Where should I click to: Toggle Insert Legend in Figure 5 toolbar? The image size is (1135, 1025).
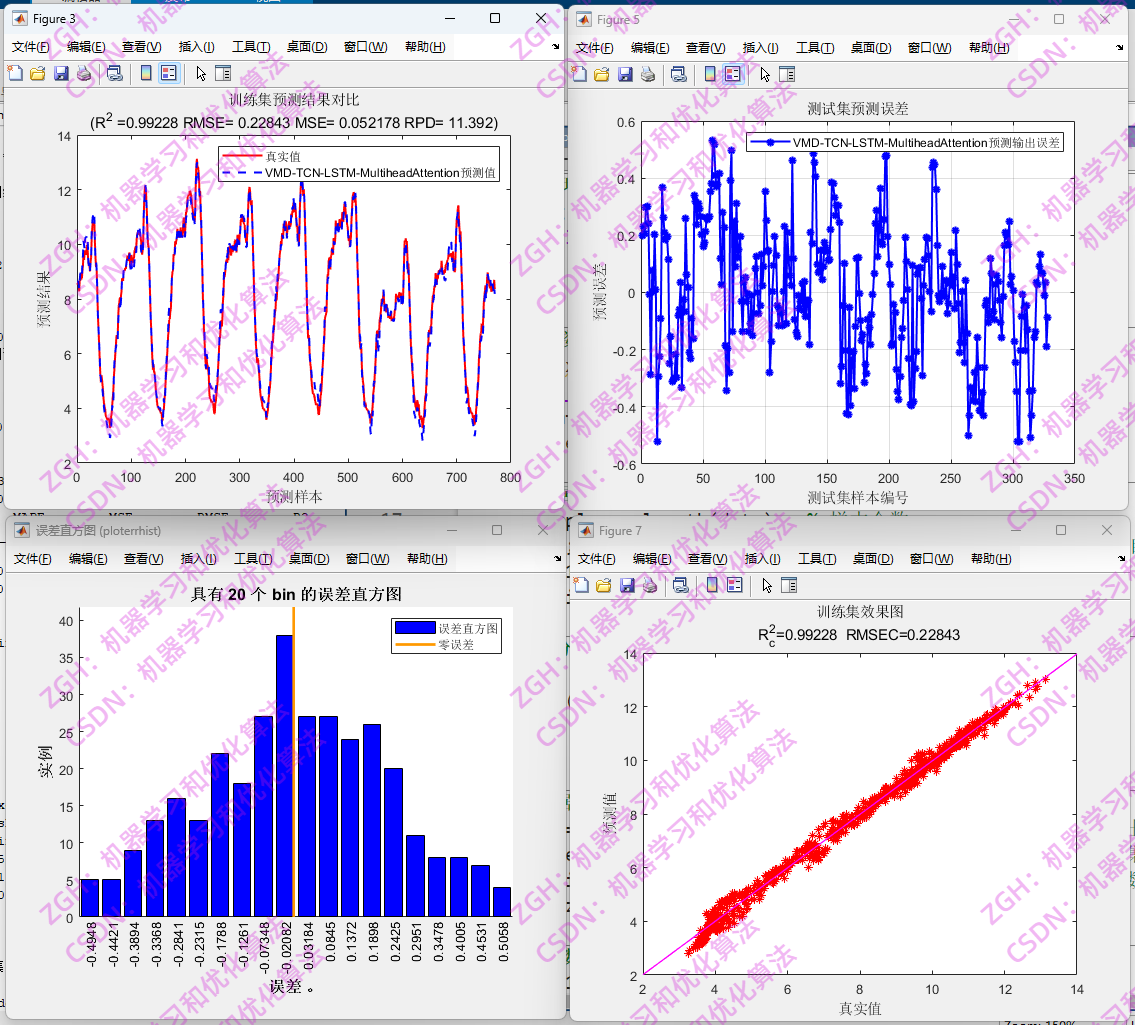[733, 74]
